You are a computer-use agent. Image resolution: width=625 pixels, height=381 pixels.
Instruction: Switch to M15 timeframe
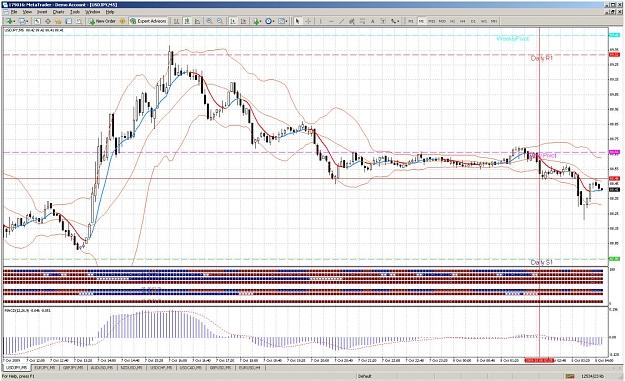tap(432, 21)
